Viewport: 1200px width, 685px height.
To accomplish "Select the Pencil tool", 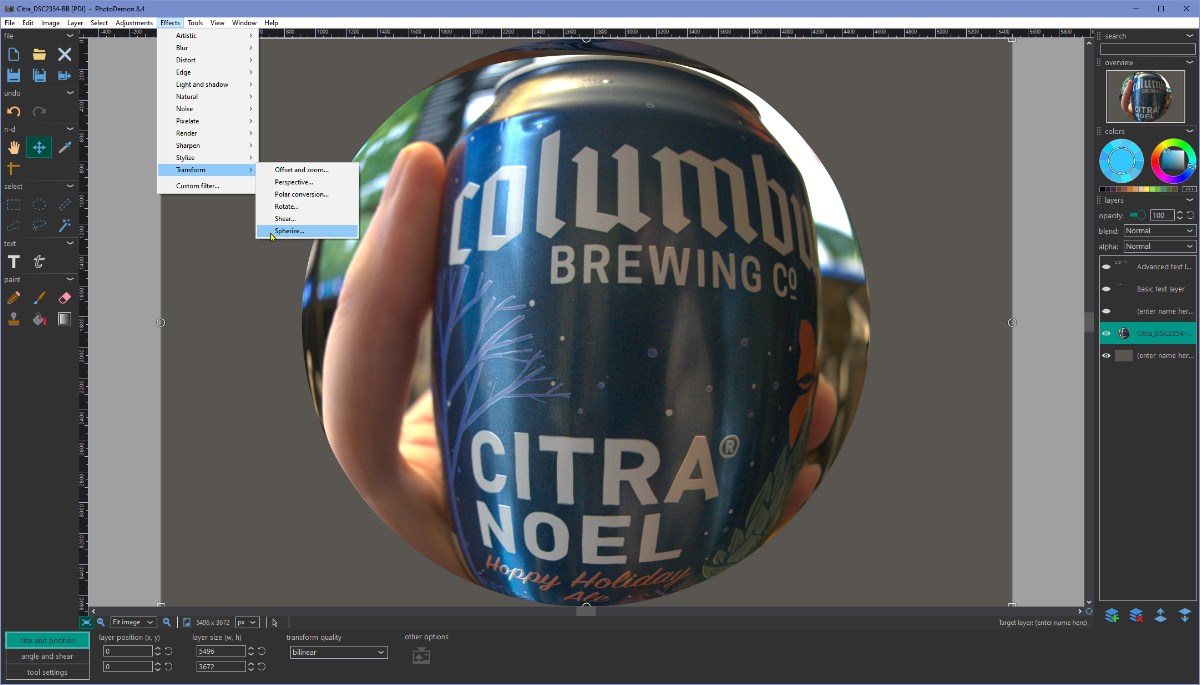I will pyautogui.click(x=14, y=298).
